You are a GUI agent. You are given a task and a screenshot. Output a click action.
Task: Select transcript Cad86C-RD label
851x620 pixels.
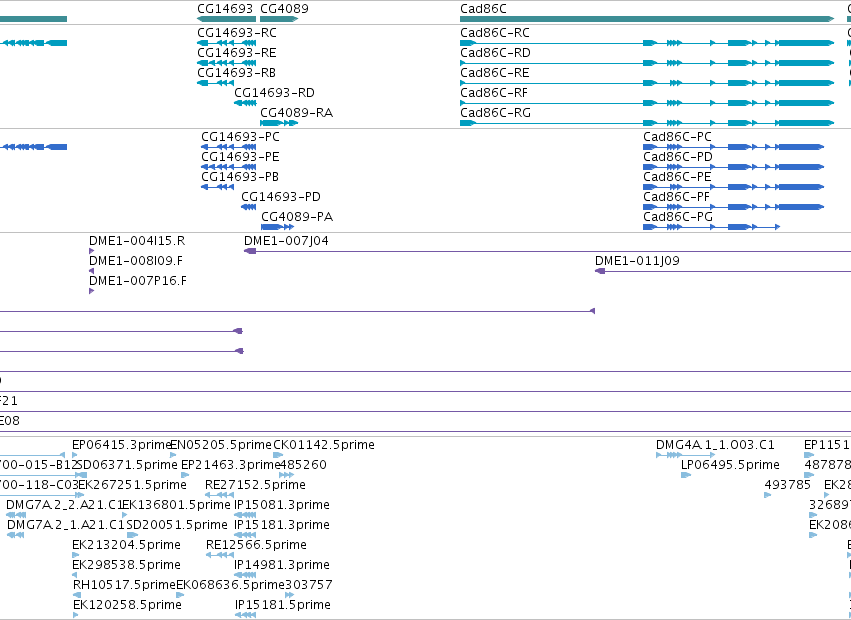point(496,53)
